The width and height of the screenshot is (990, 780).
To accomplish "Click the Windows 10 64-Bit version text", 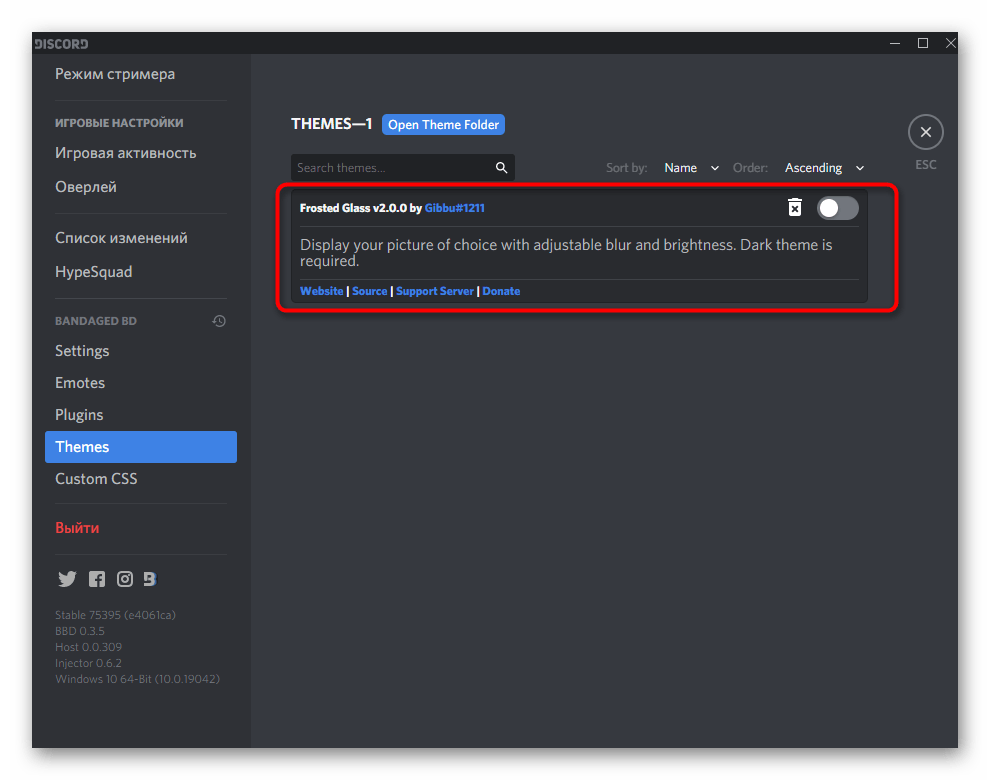I will 138,679.
